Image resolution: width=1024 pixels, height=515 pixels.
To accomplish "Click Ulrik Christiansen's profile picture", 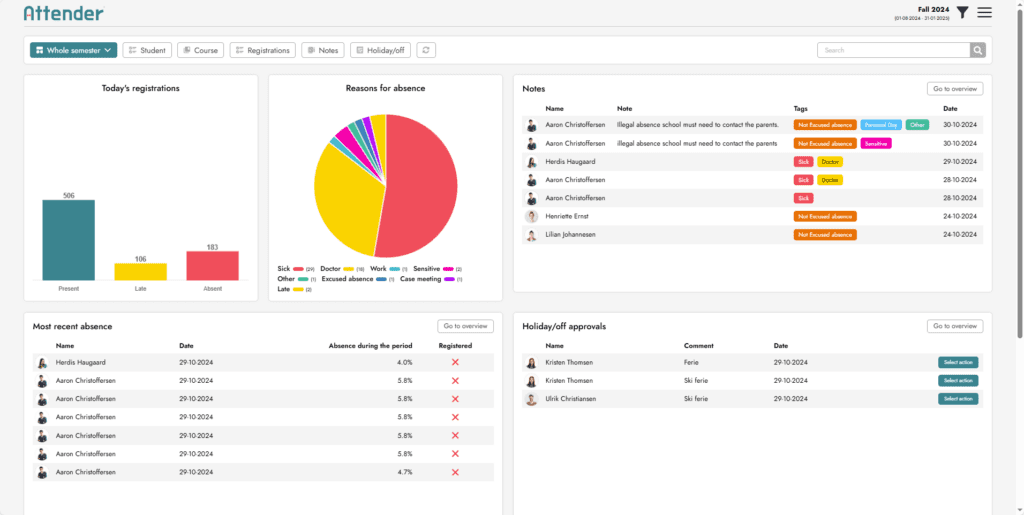I will (531, 399).
